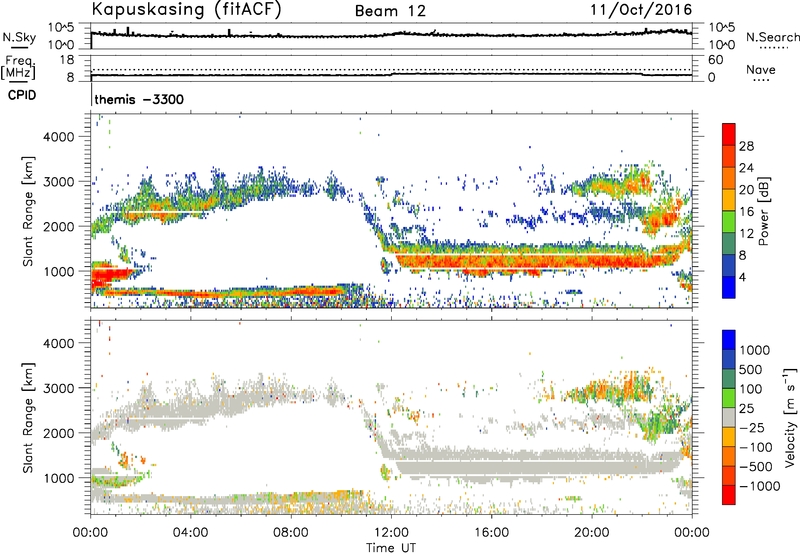The image size is (800, 554).
Task: Click the '28' tick on Power scale
Action: 746,146
